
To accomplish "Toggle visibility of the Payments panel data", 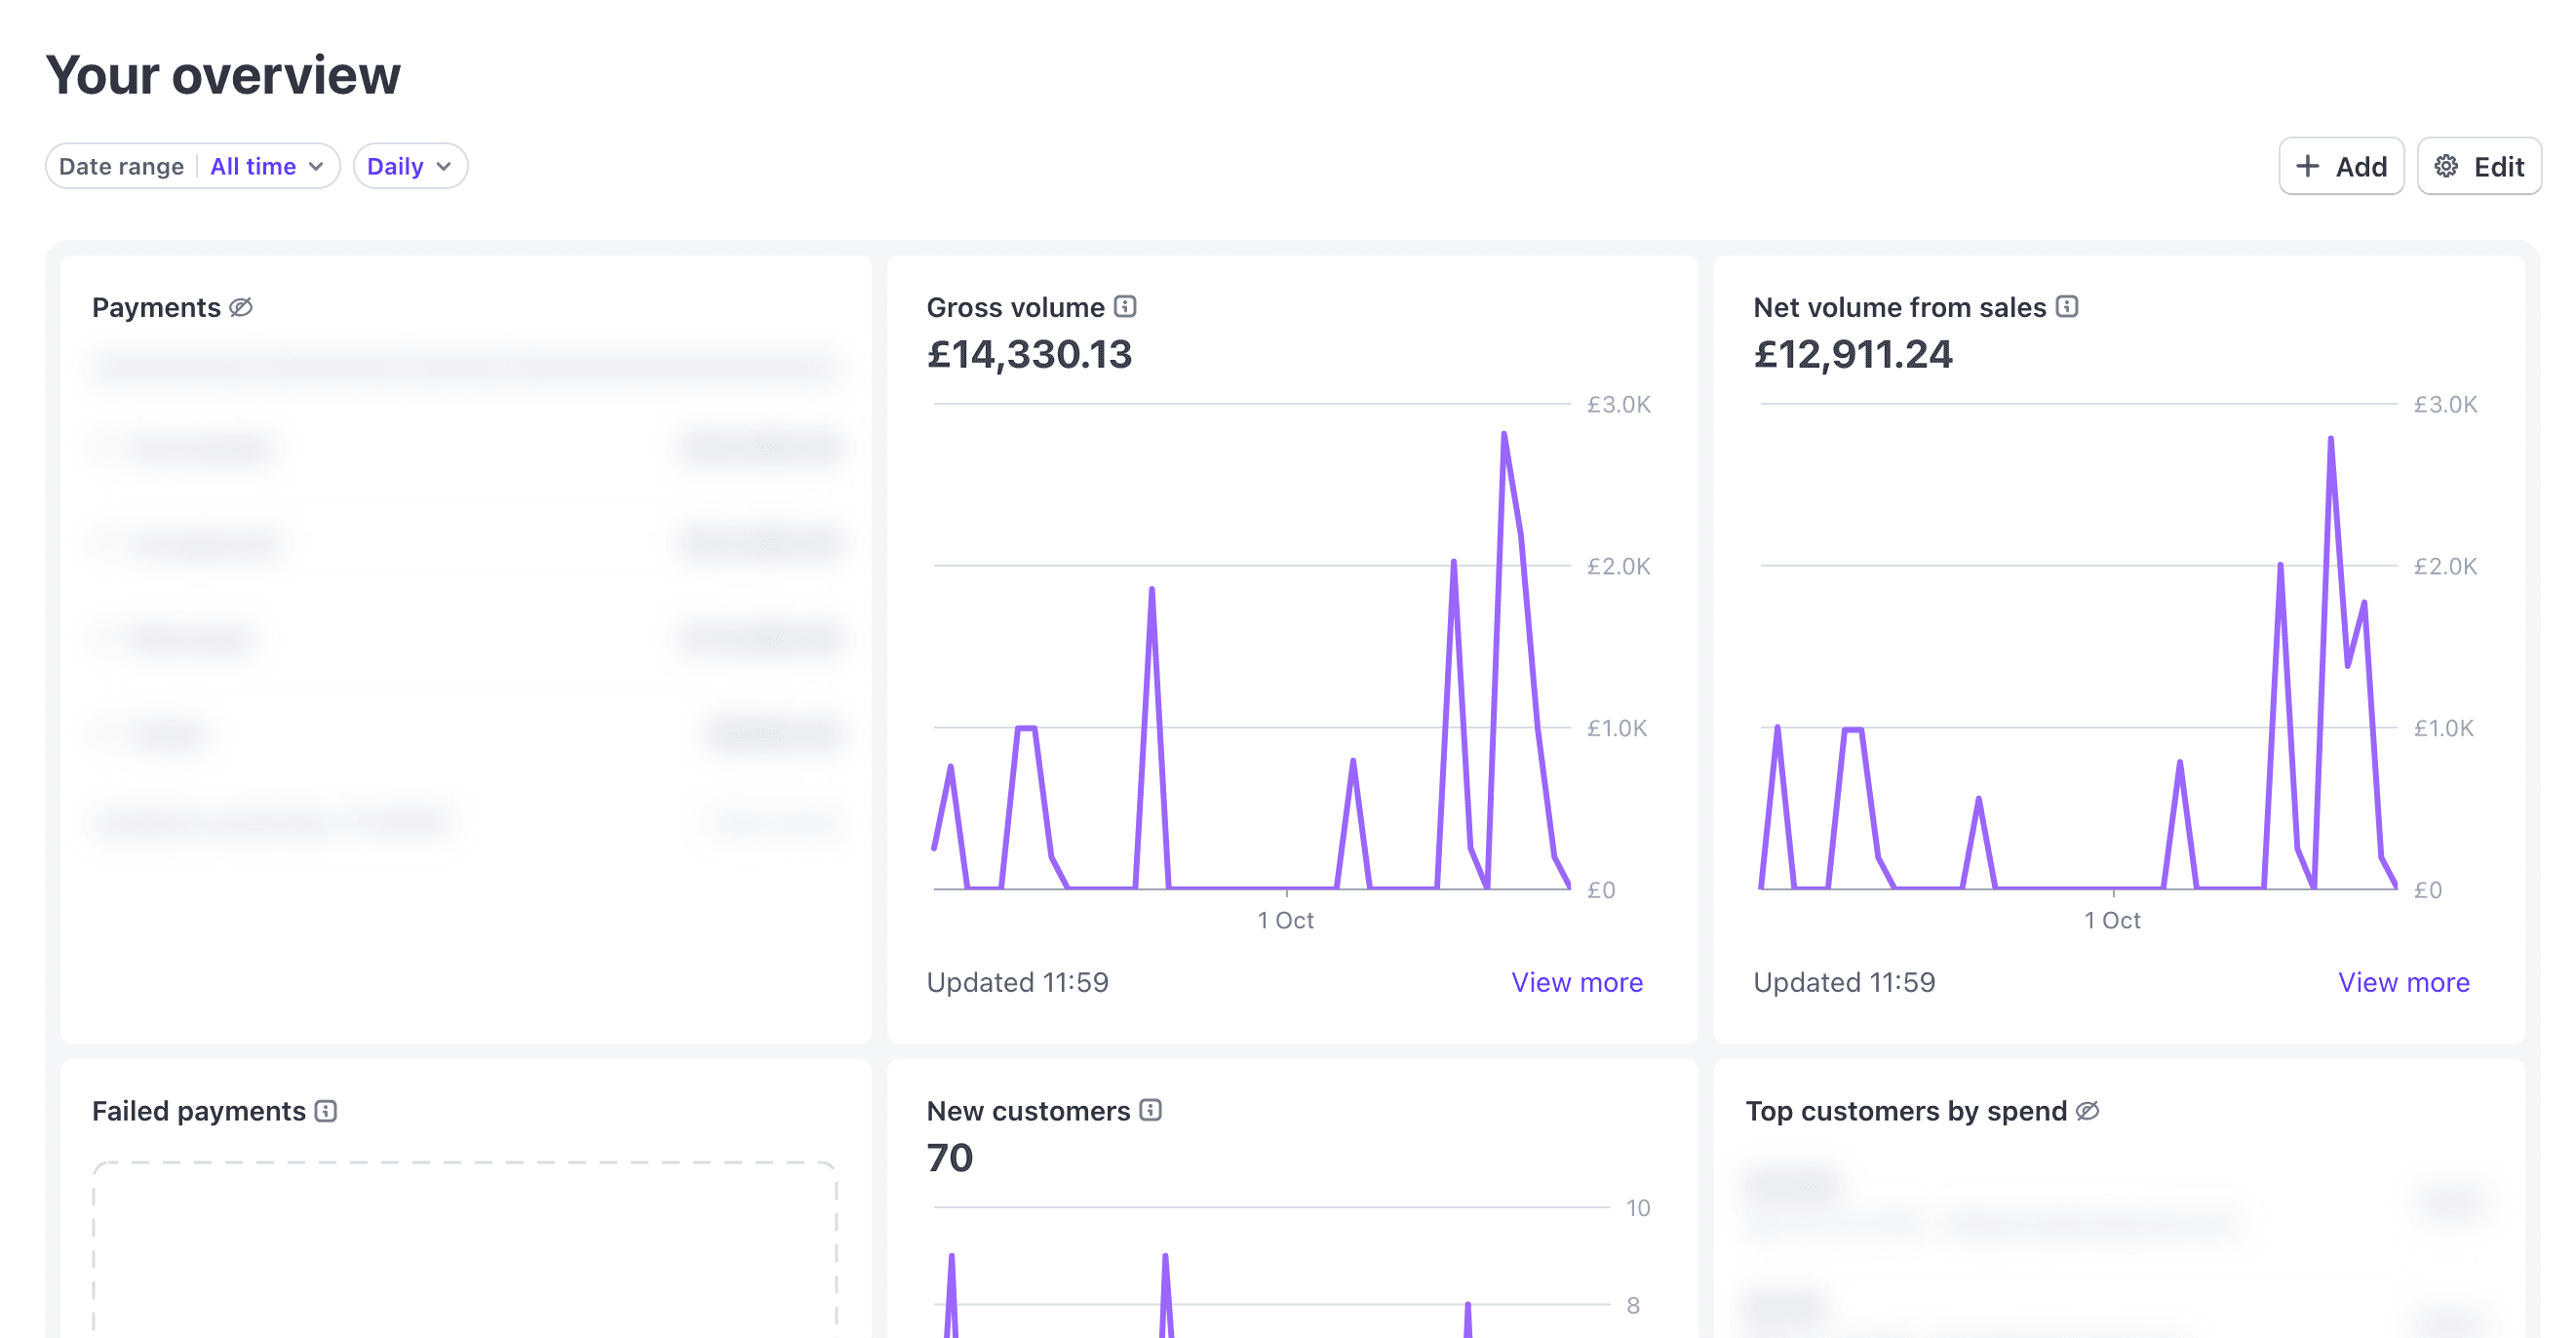I will tap(243, 307).
